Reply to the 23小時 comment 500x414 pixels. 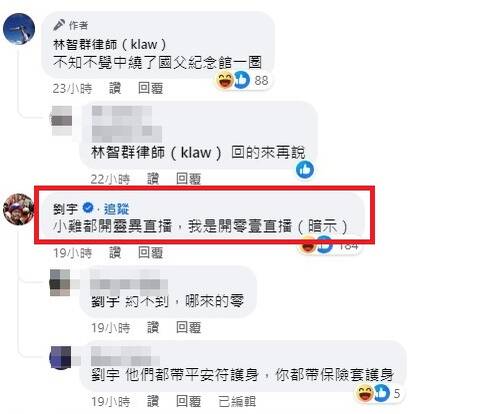150,88
